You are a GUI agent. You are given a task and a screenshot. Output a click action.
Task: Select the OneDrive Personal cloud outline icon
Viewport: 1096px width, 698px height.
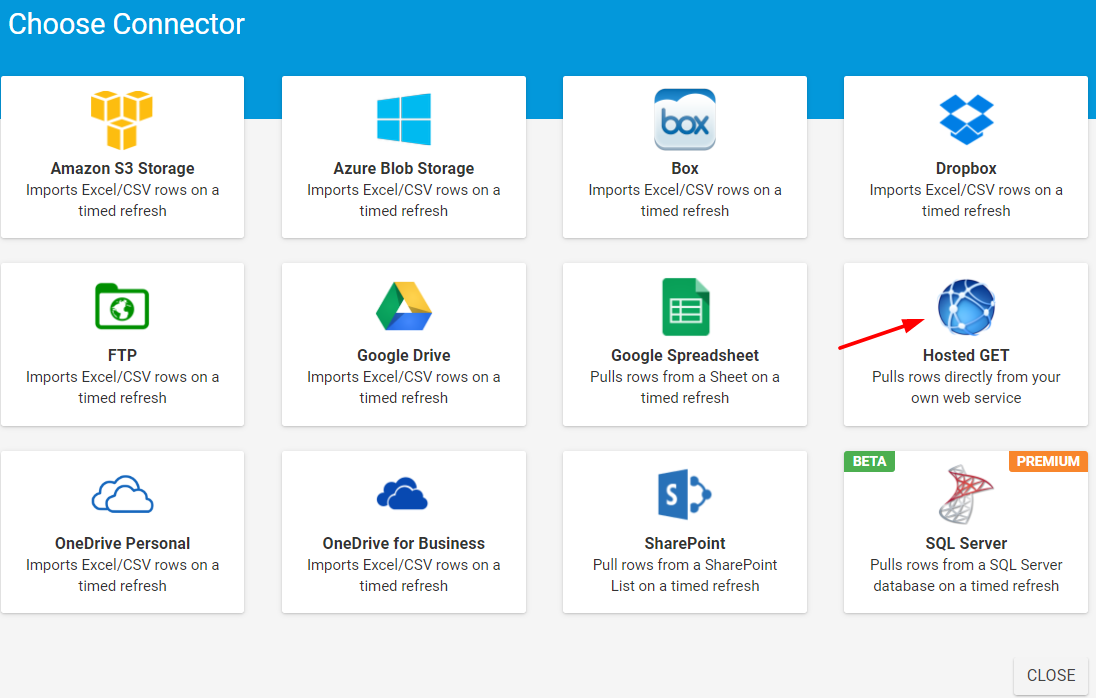pyautogui.click(x=122, y=494)
